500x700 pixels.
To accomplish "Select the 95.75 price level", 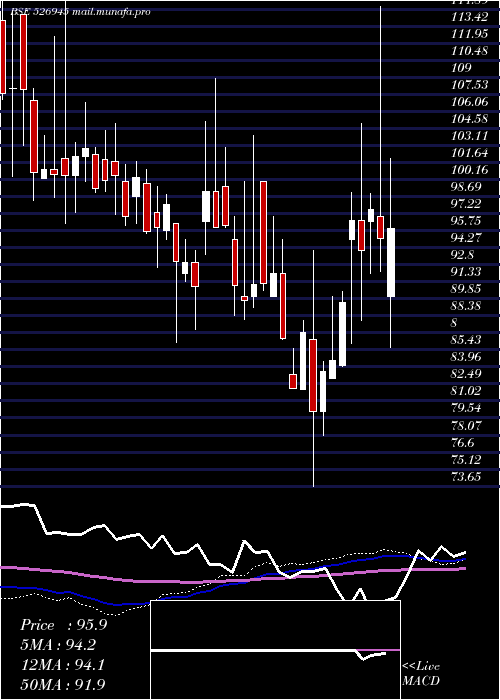I will pos(466,221).
